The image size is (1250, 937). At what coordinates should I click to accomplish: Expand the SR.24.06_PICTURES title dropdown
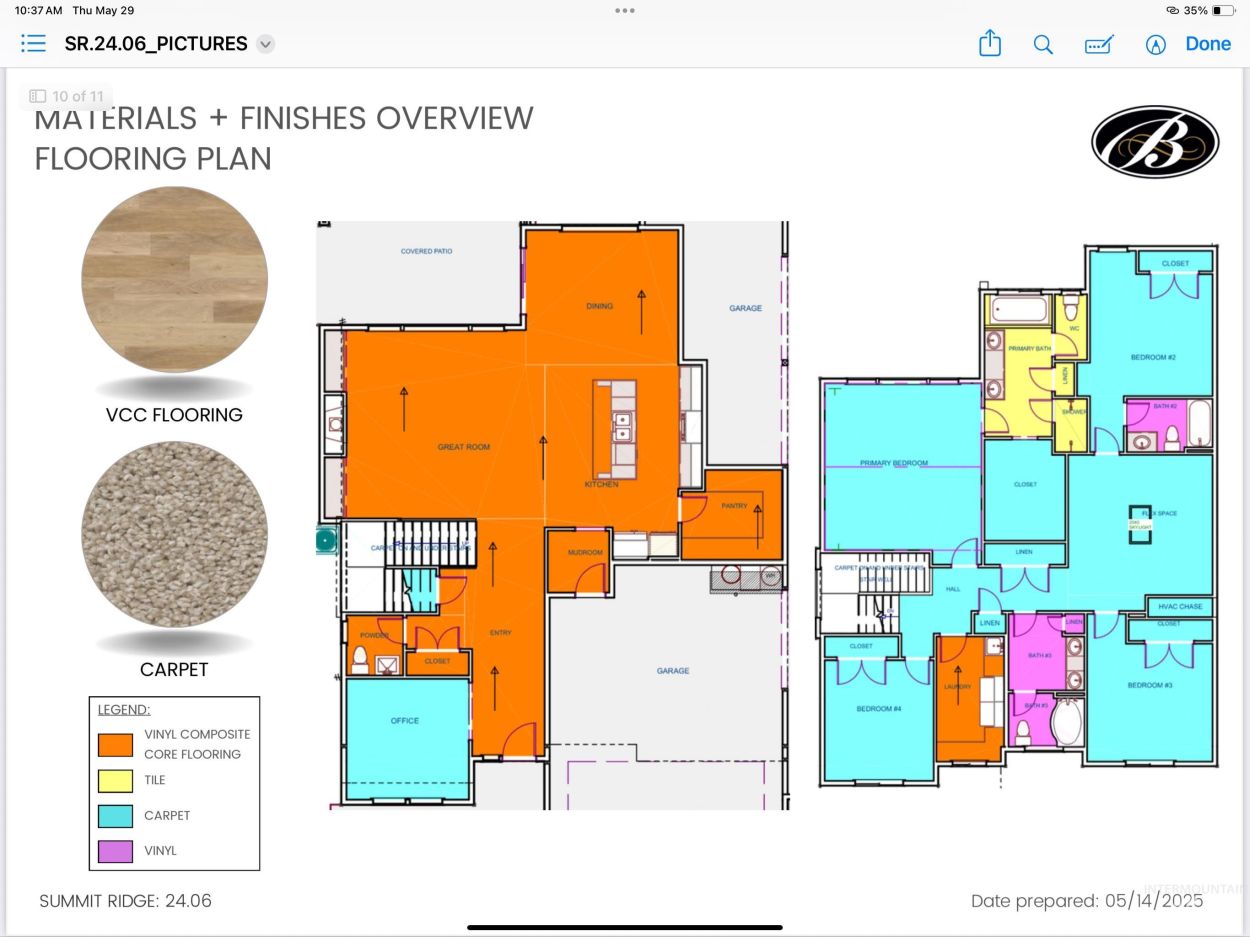point(265,44)
